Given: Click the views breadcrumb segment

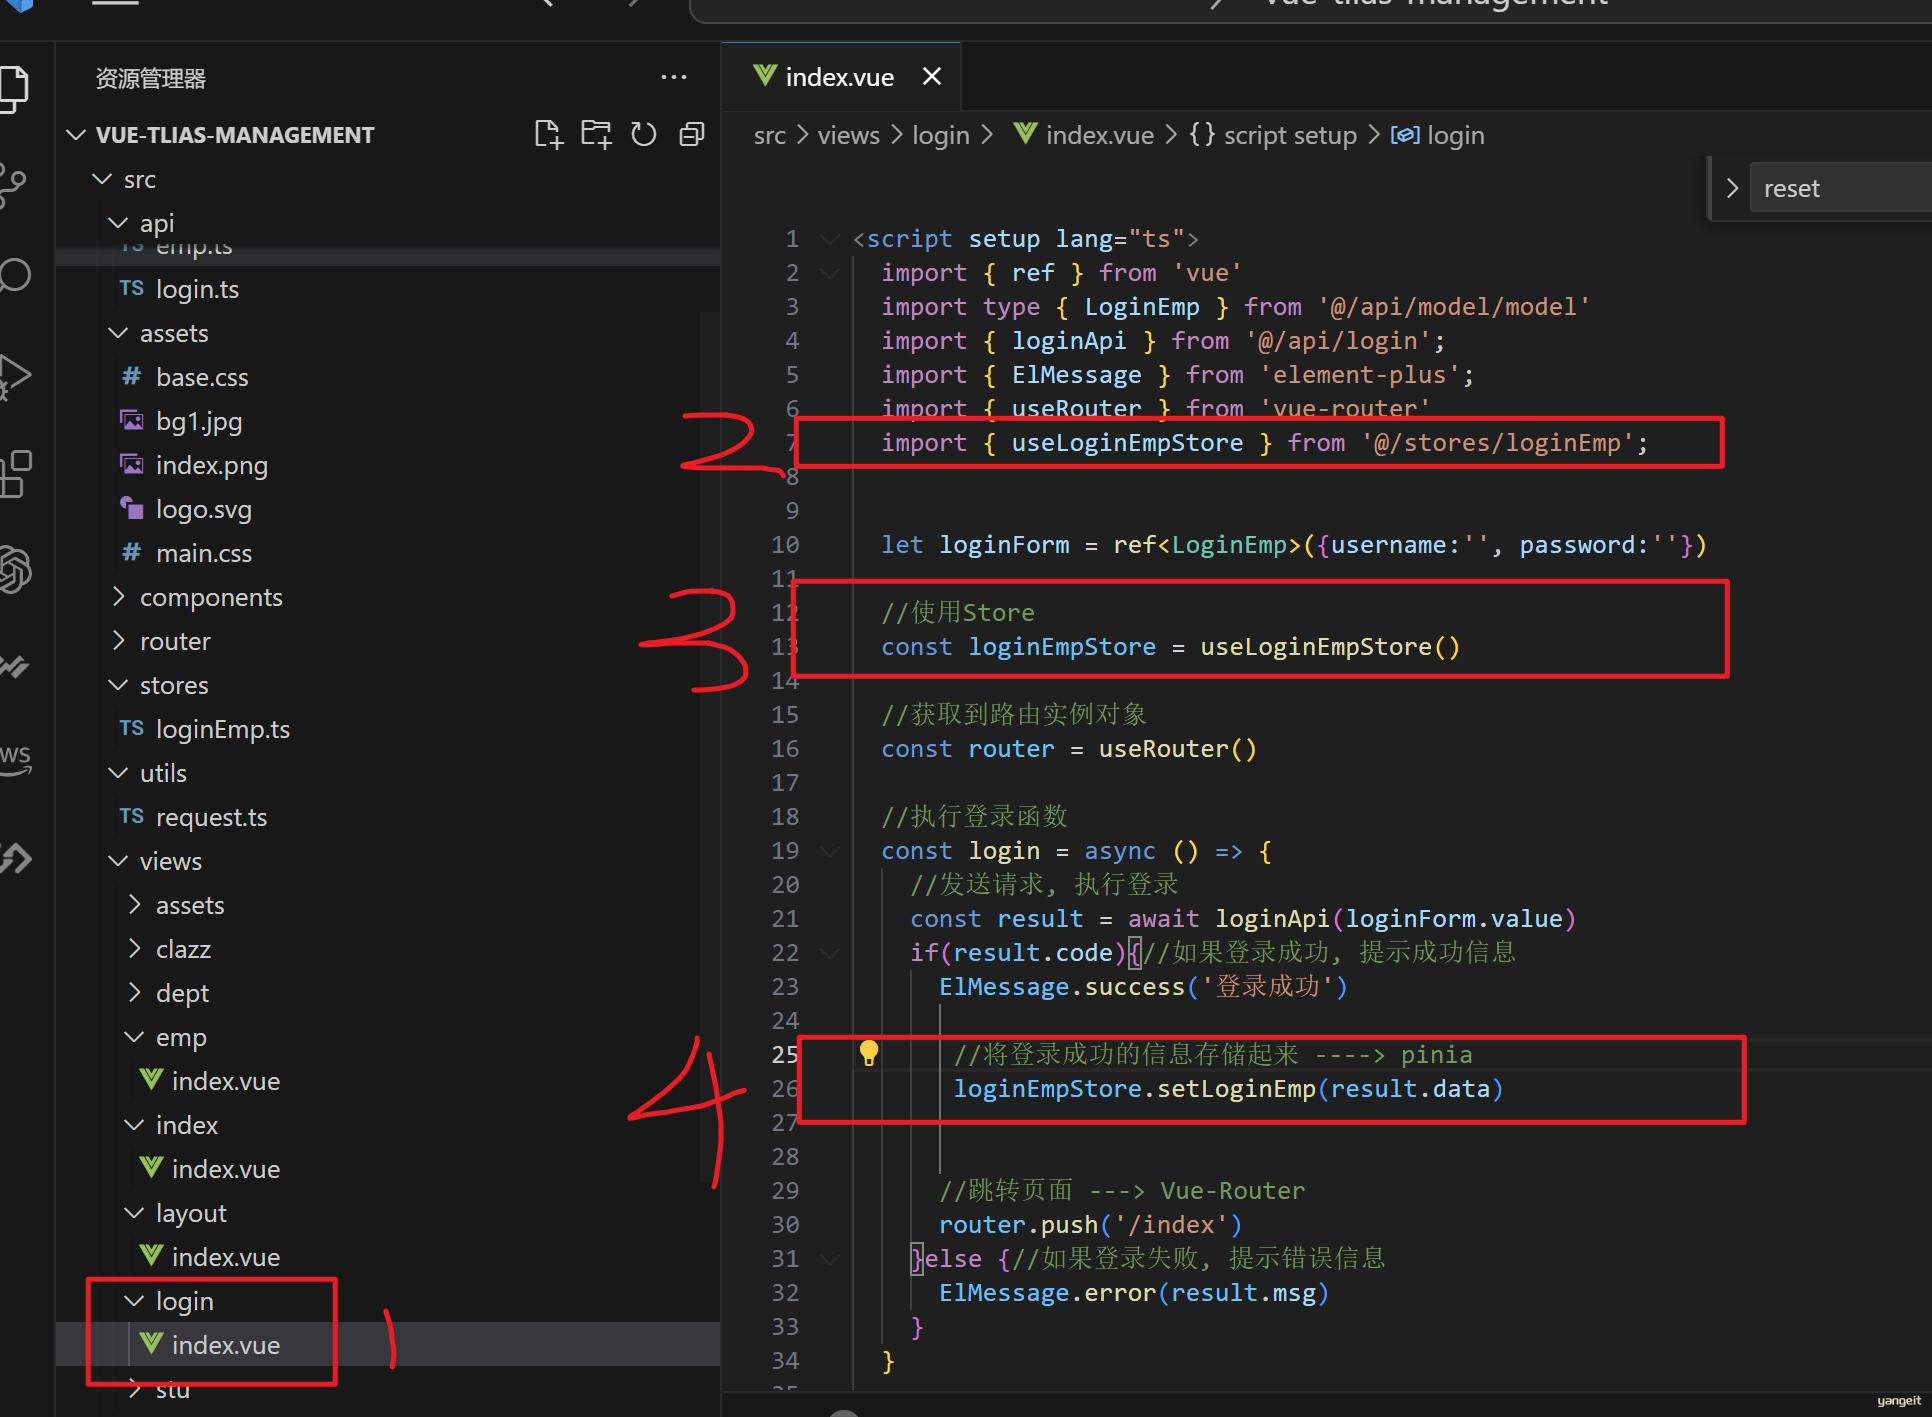Looking at the screenshot, I should click(x=848, y=135).
